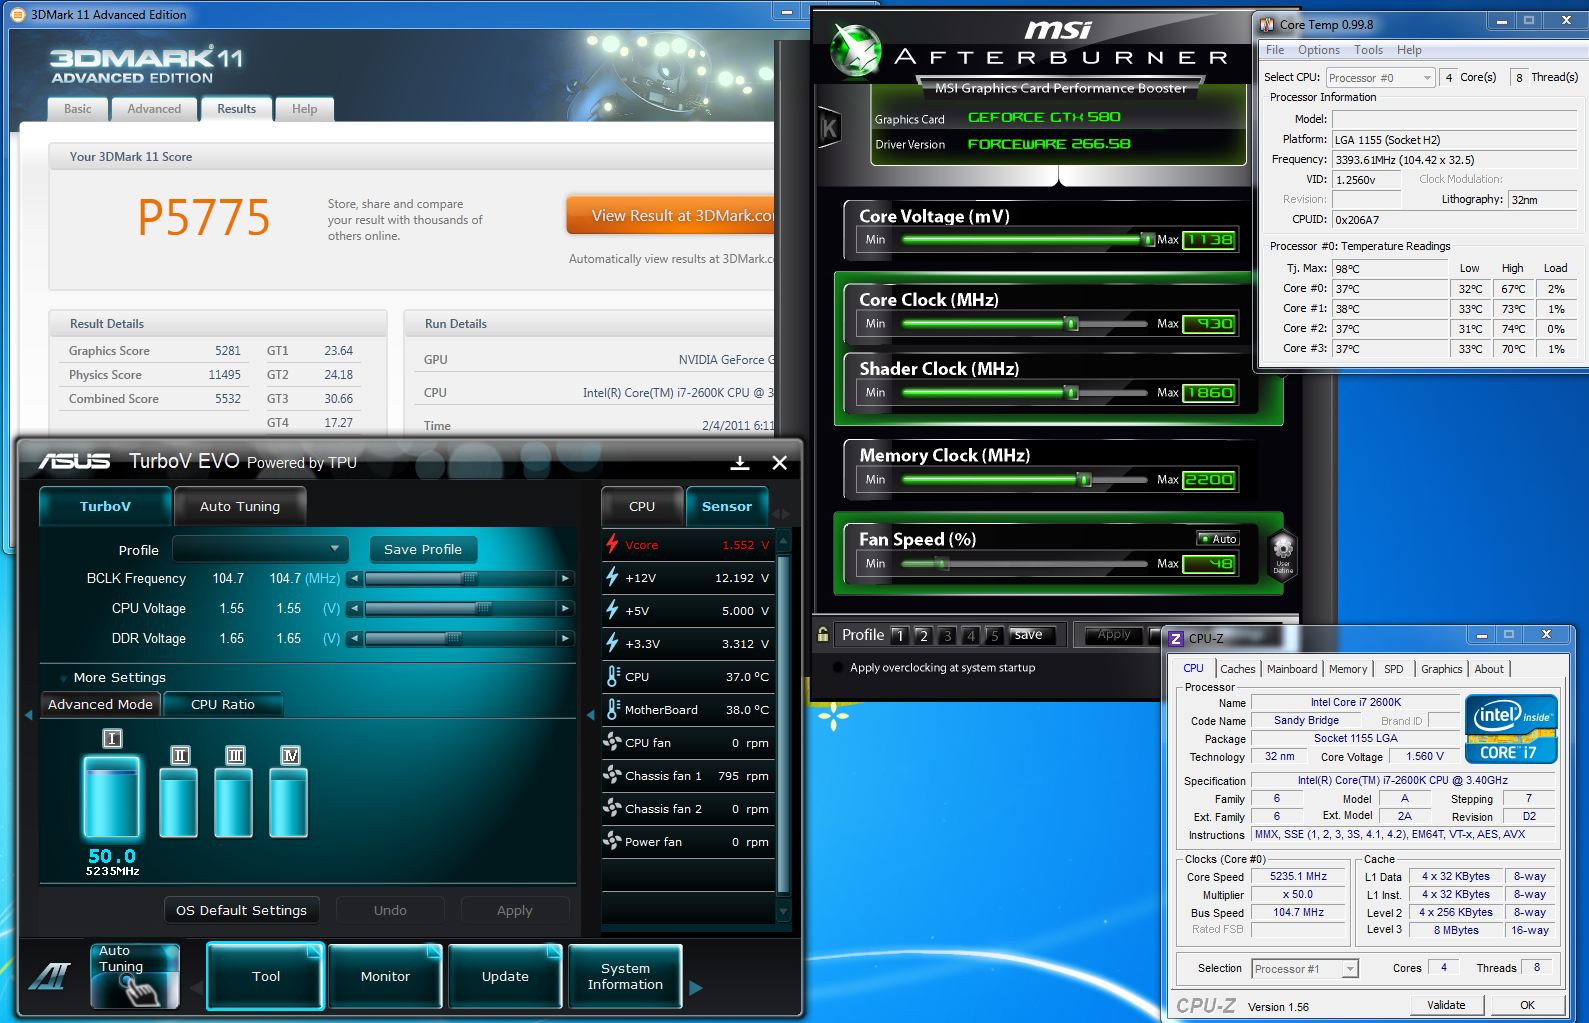
Task: Select Afterburner profile slot 5
Action: click(994, 635)
